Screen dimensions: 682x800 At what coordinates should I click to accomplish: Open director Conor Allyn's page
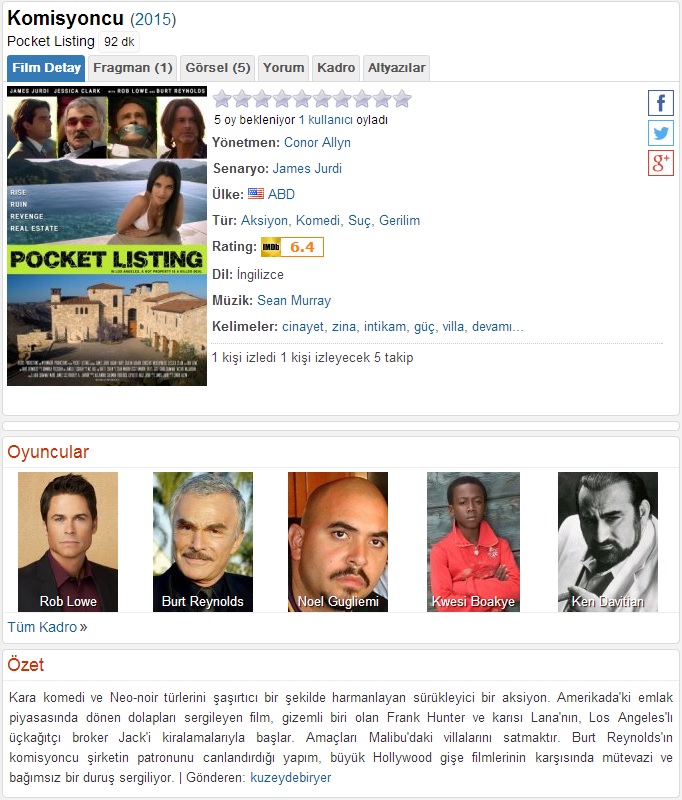[317, 142]
